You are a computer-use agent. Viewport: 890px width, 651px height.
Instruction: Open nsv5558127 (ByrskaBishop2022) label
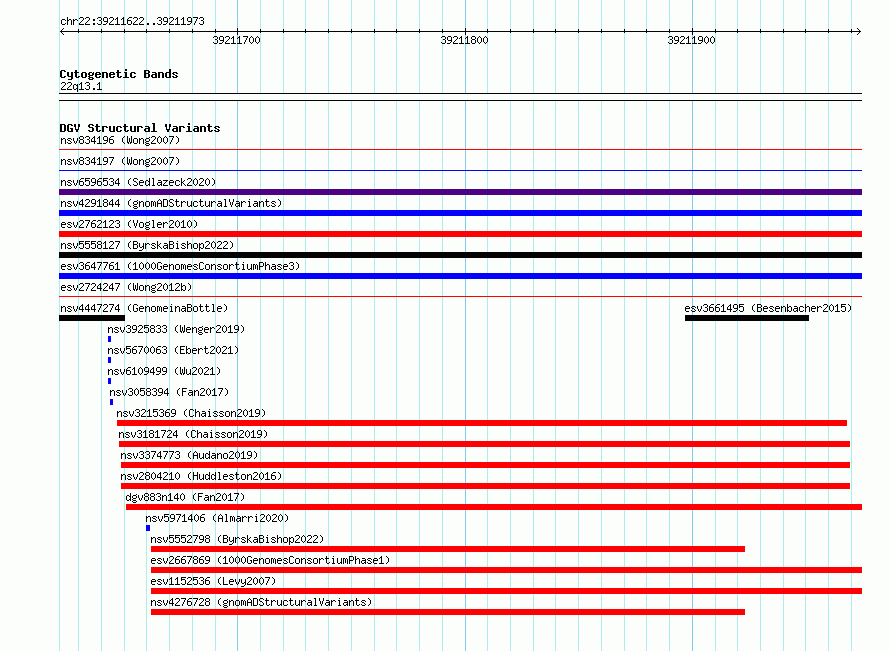pyautogui.click(x=147, y=245)
